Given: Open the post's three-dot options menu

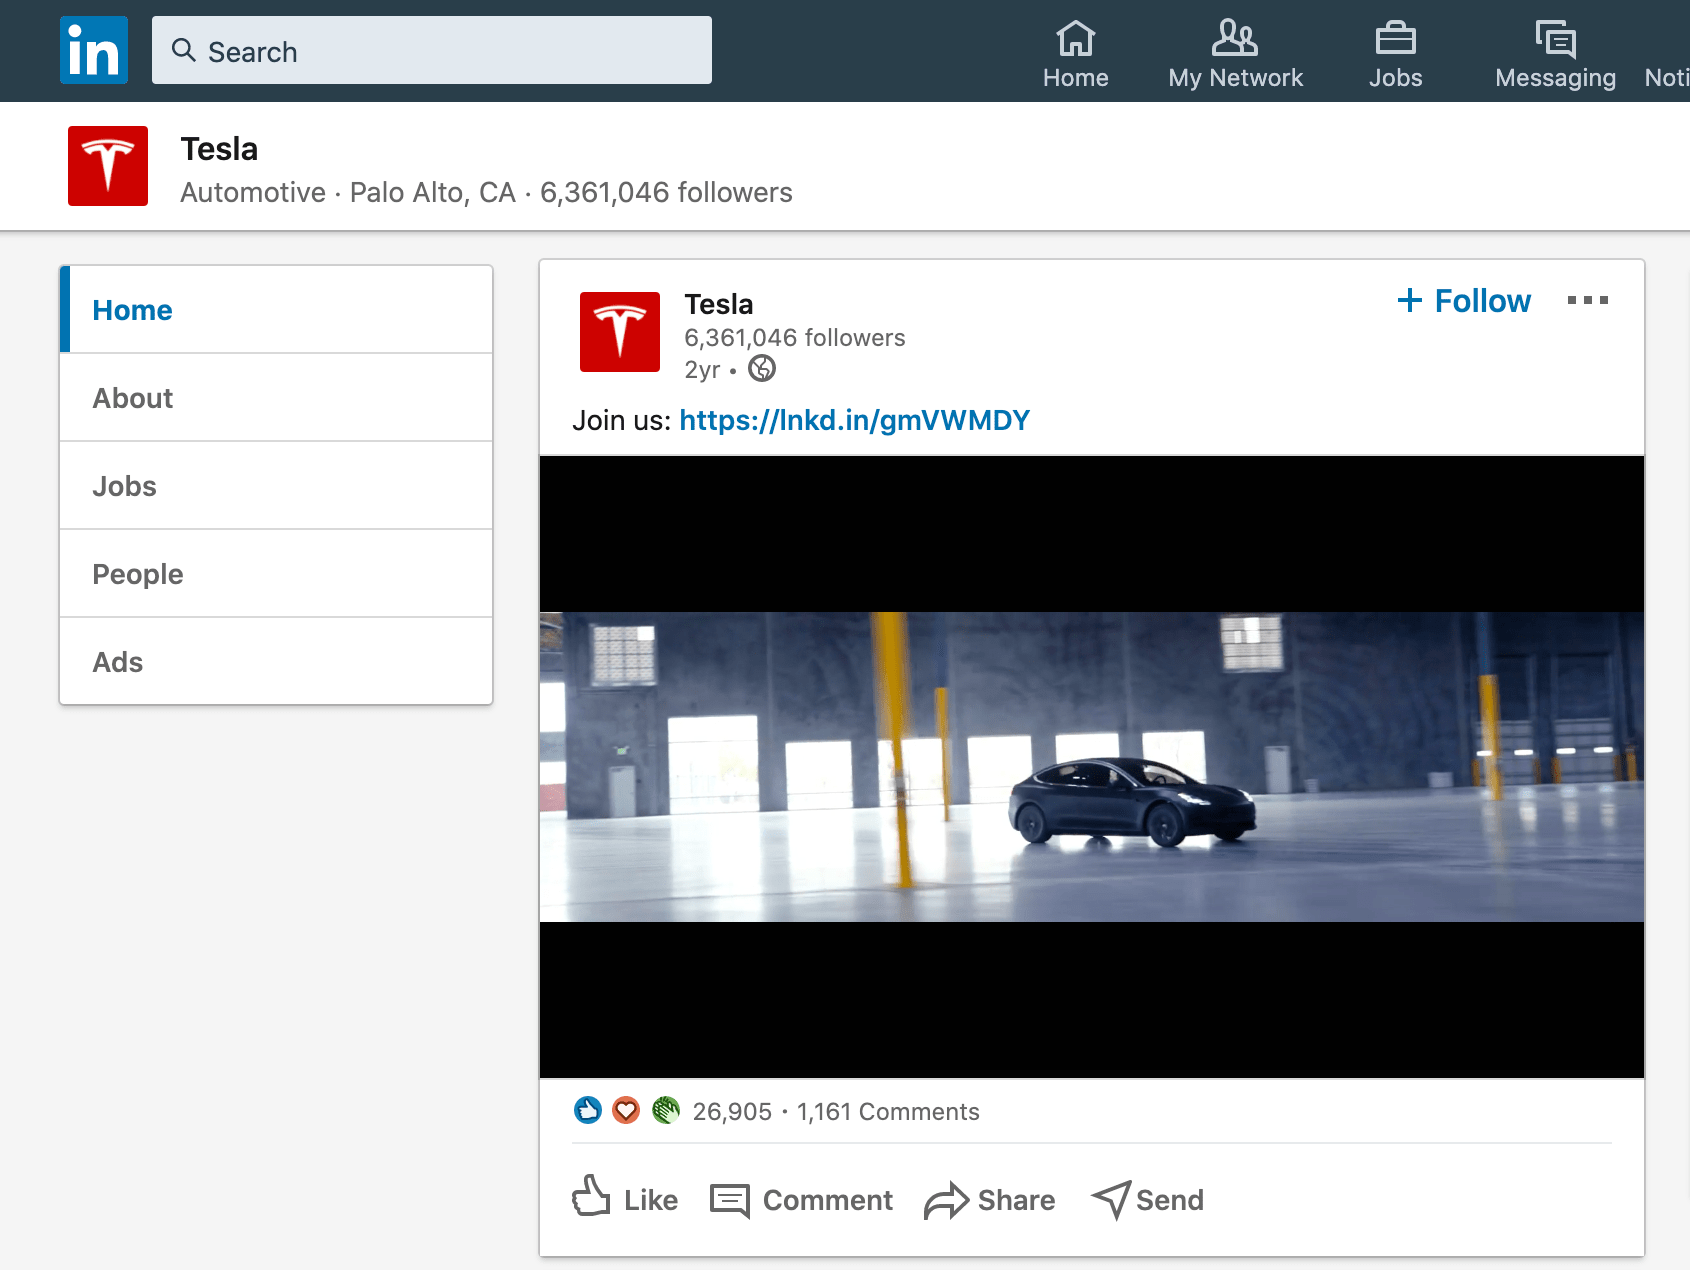Looking at the screenshot, I should (x=1588, y=300).
